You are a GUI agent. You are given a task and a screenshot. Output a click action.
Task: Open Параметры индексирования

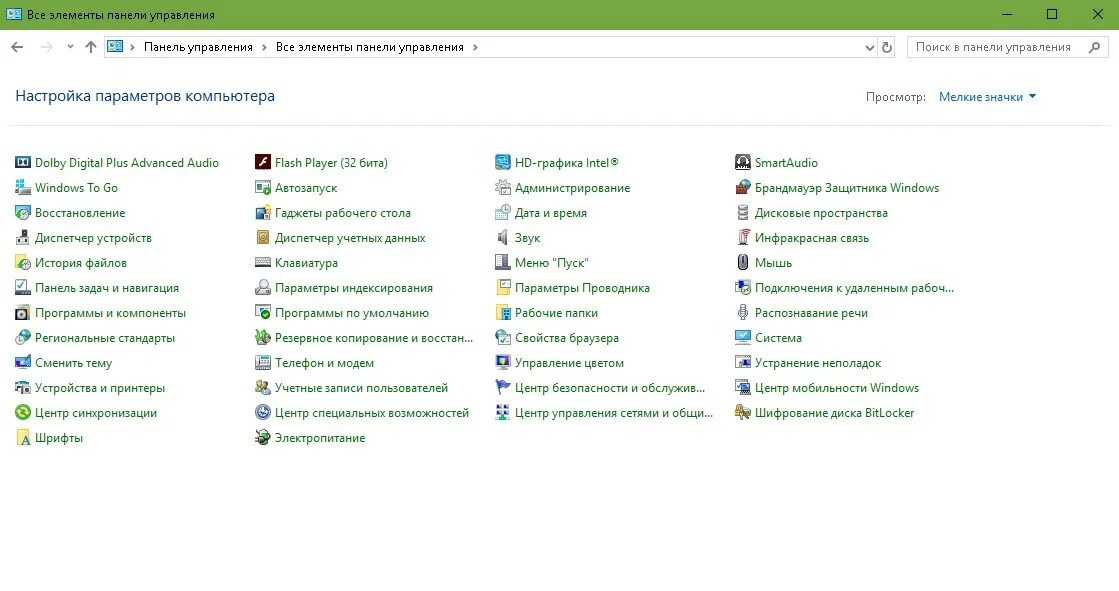pyautogui.click(x=354, y=288)
